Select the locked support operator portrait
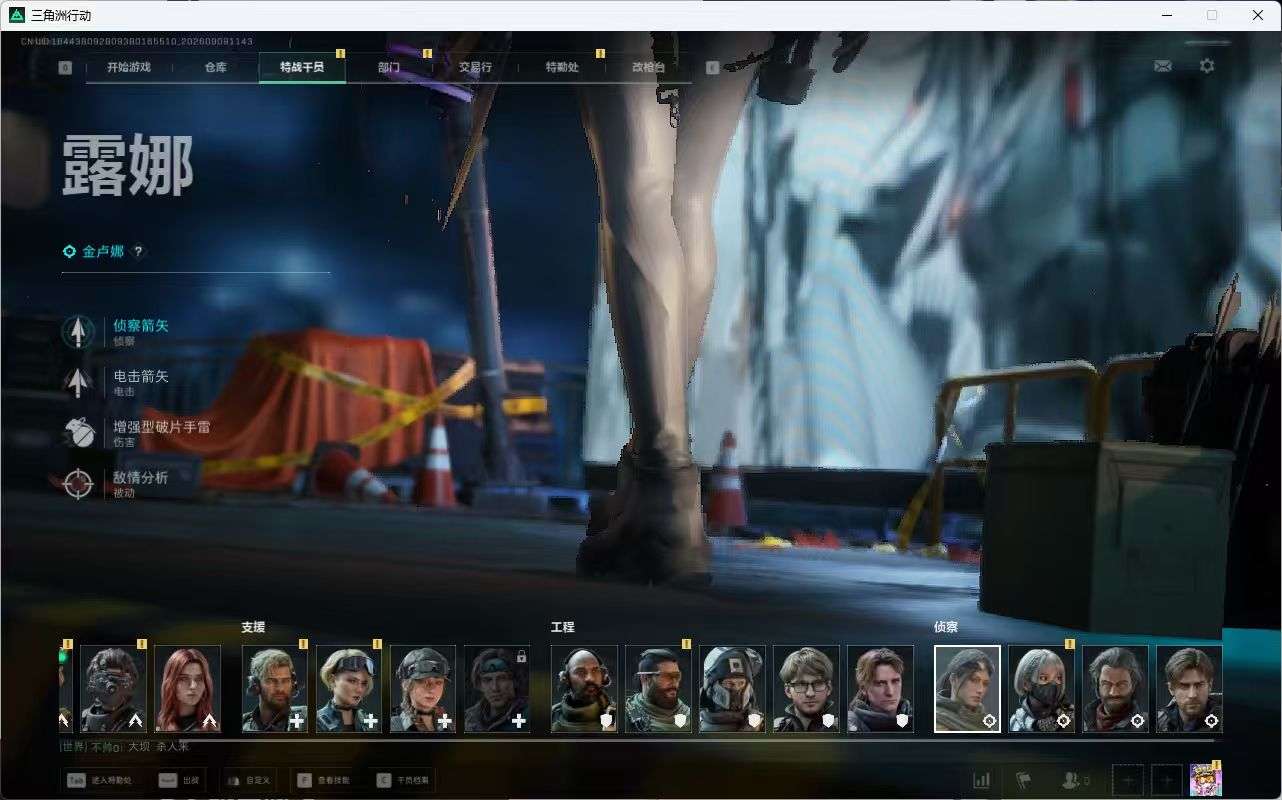The image size is (1282, 800). click(x=497, y=689)
